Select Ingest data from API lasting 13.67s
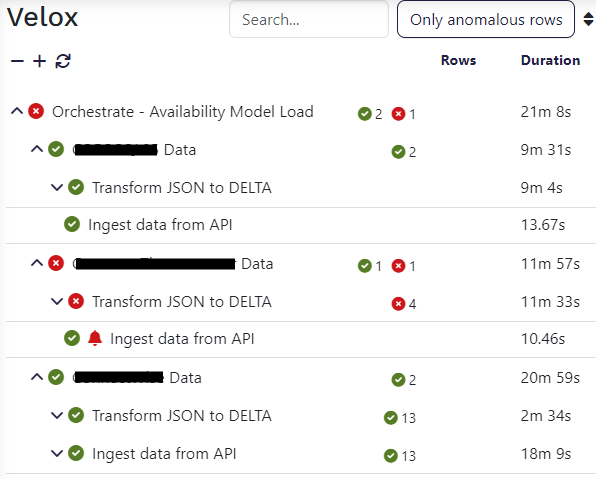The width and height of the screenshot is (596, 479). click(x=160, y=225)
